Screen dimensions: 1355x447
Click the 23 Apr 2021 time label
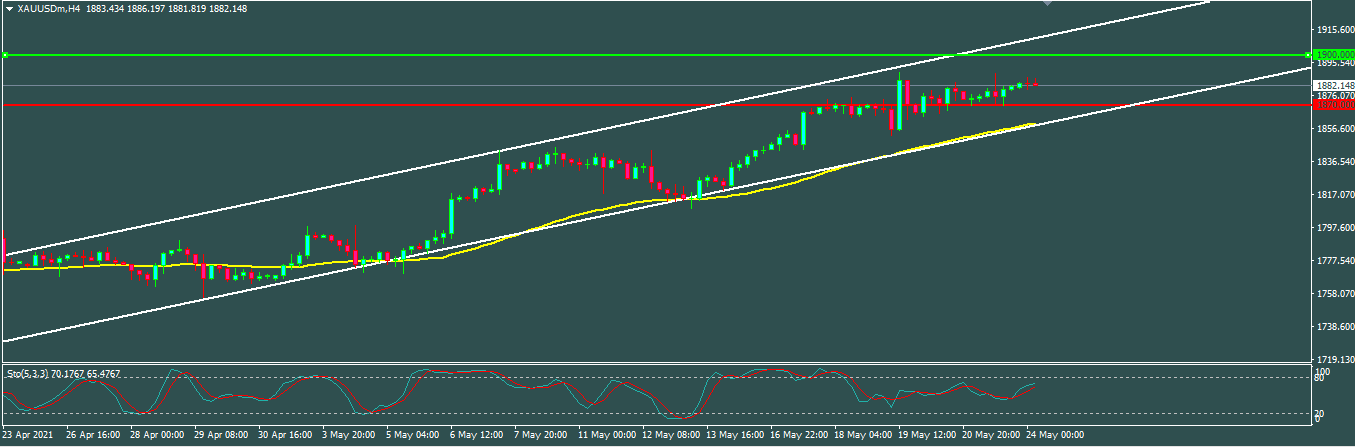(x=29, y=436)
